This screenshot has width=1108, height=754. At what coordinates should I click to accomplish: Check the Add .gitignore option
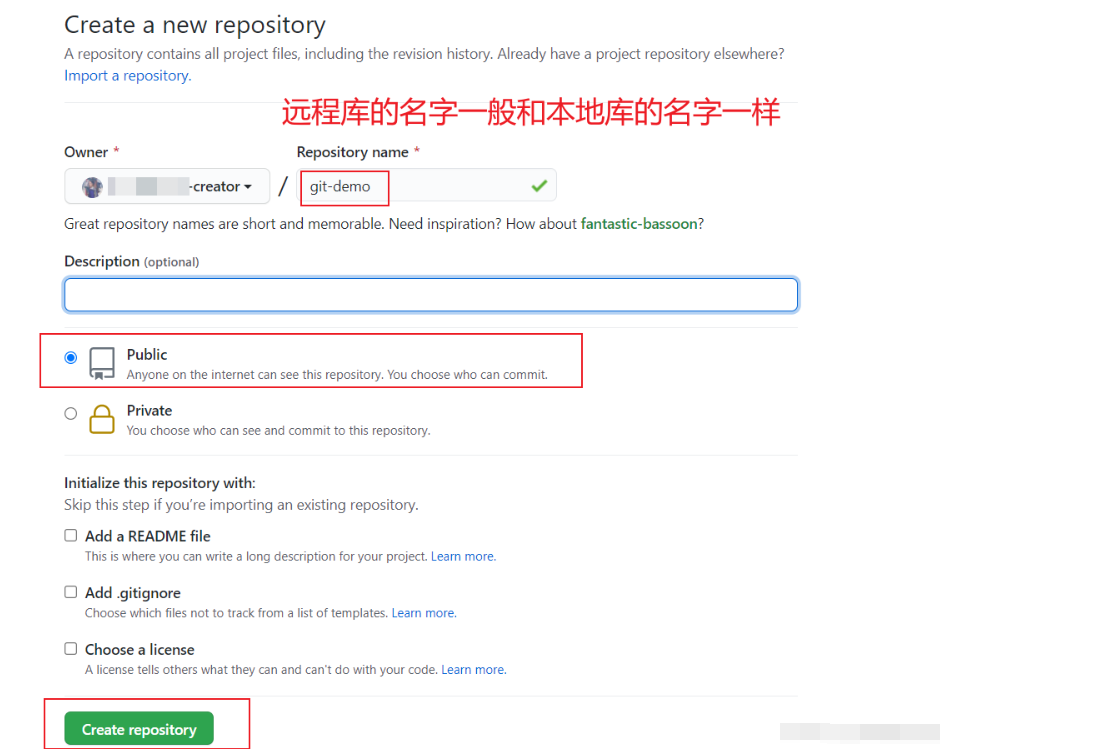(71, 592)
